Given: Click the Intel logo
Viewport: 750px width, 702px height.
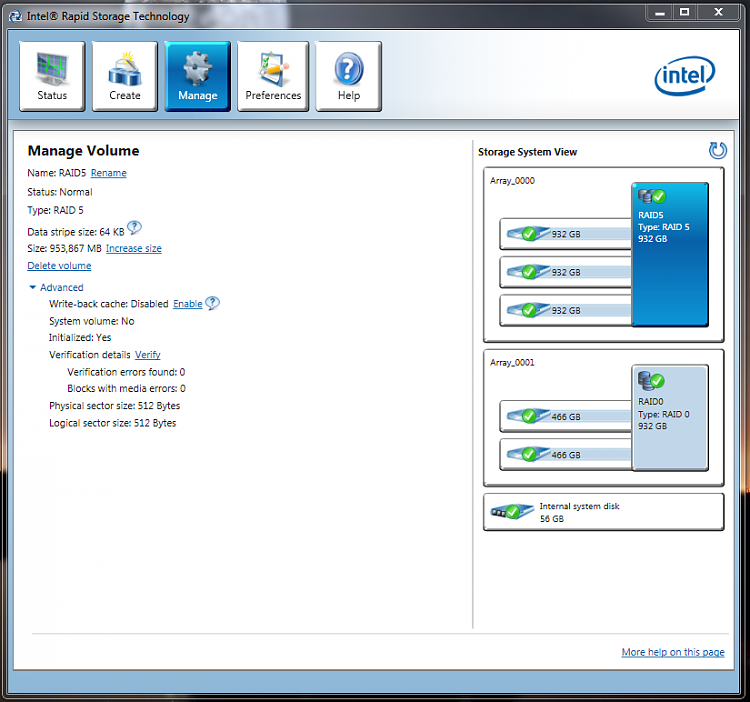Looking at the screenshot, I should [x=684, y=76].
